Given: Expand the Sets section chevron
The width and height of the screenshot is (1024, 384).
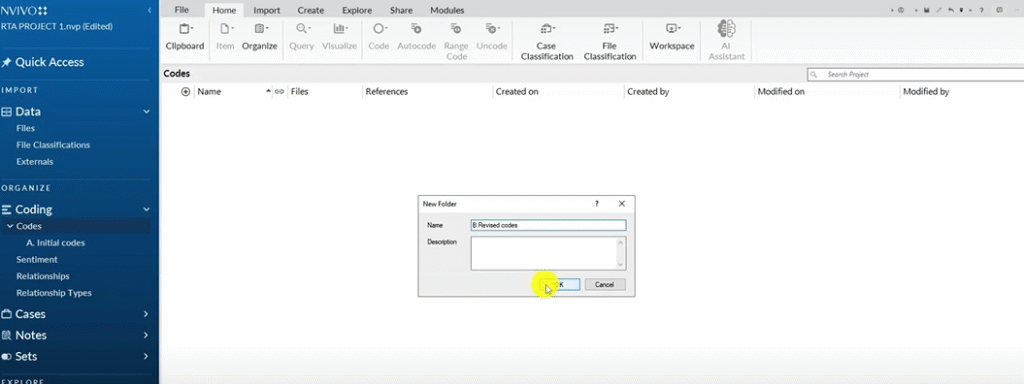Looking at the screenshot, I should [146, 357].
